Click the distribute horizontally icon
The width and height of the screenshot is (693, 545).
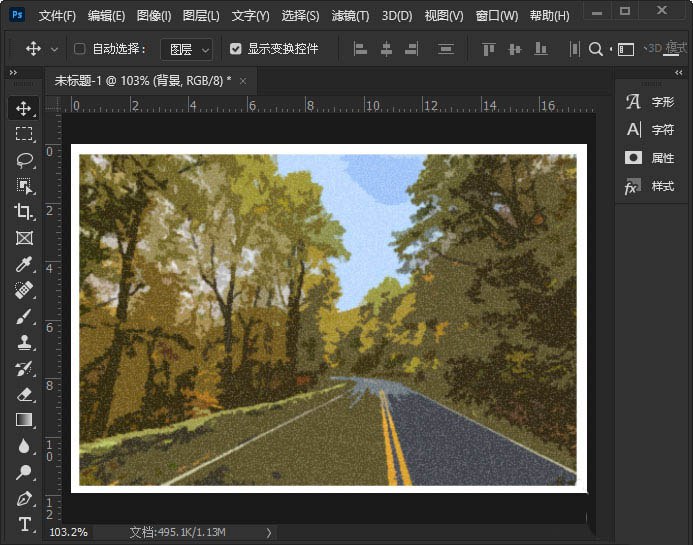574,49
